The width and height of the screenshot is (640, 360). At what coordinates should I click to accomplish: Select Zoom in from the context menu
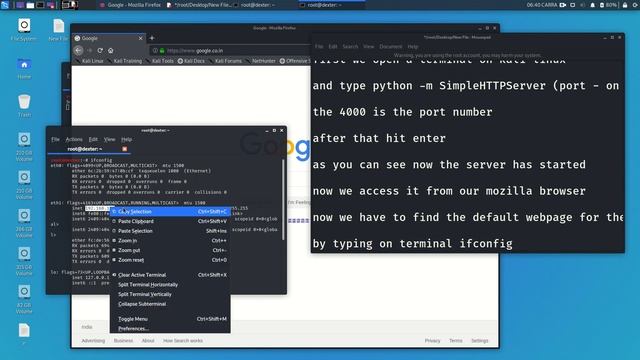coord(170,241)
